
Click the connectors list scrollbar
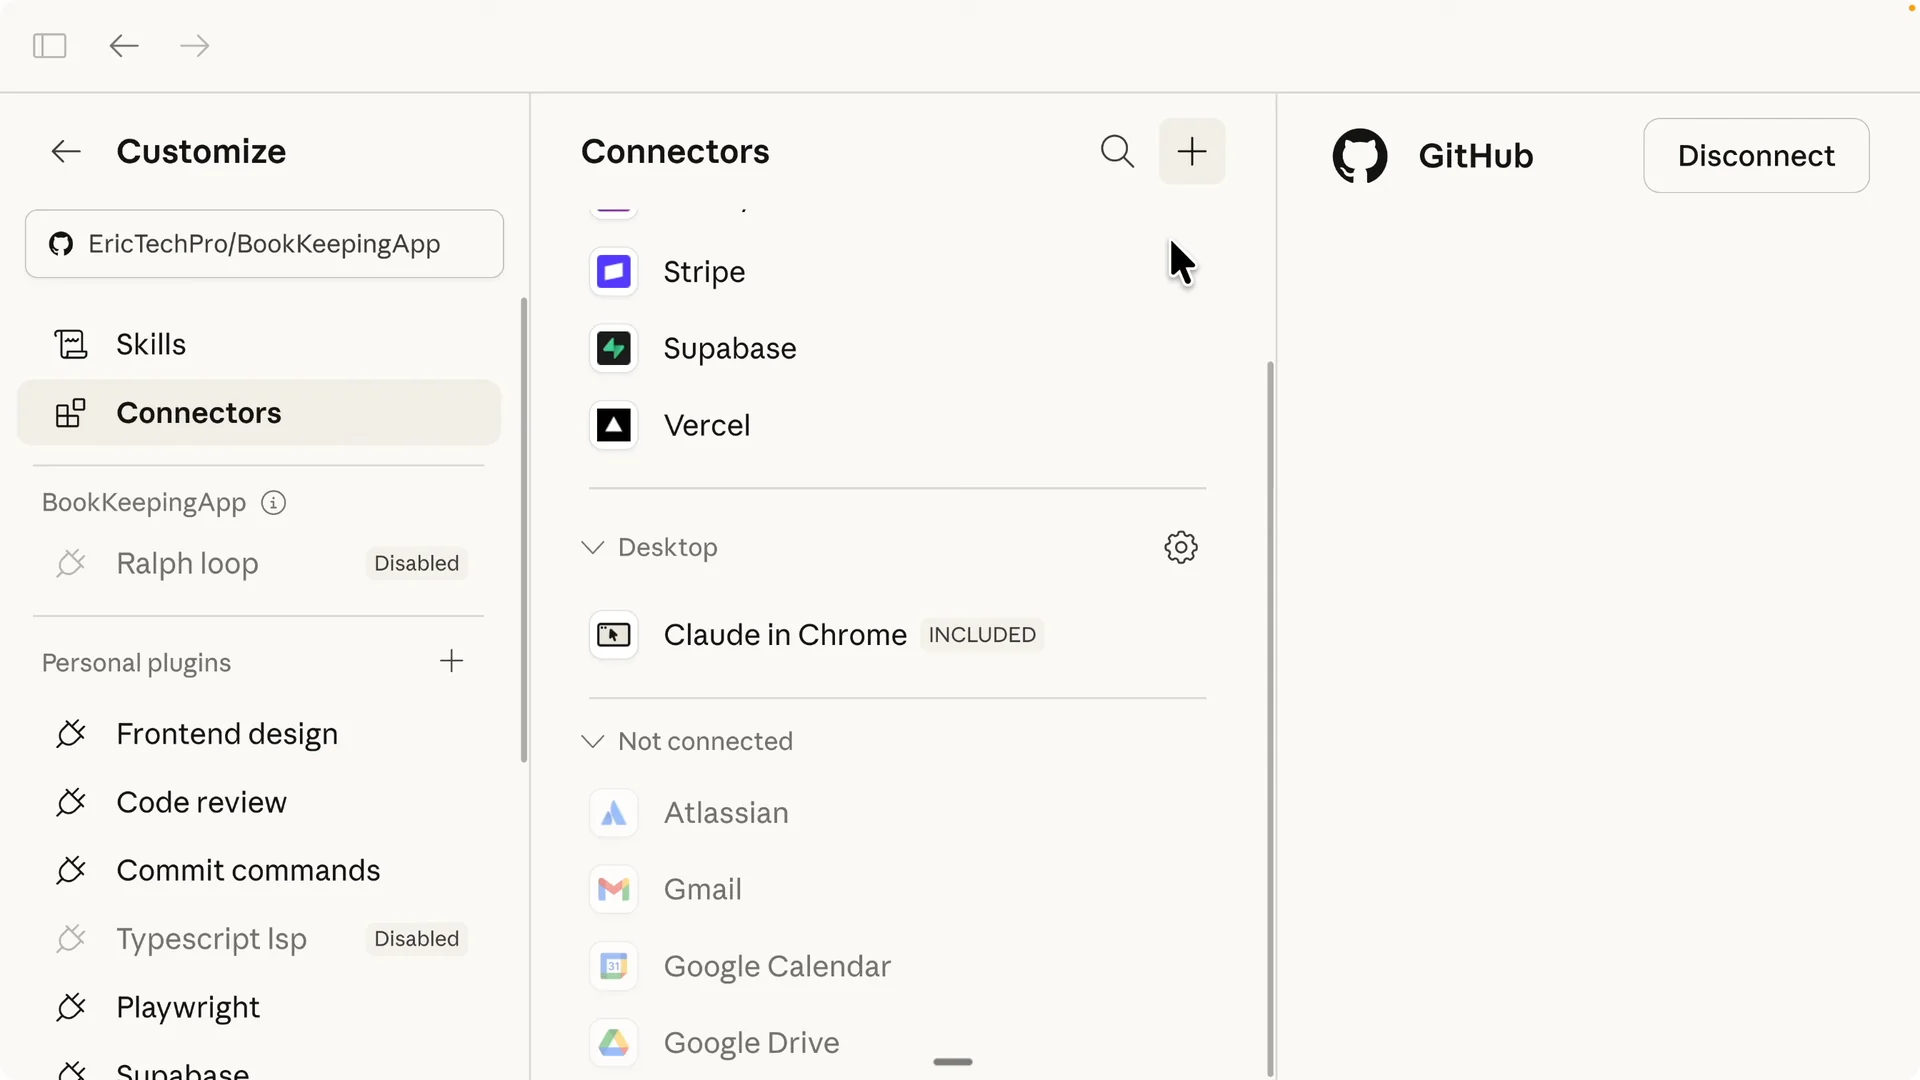[x=1270, y=718]
